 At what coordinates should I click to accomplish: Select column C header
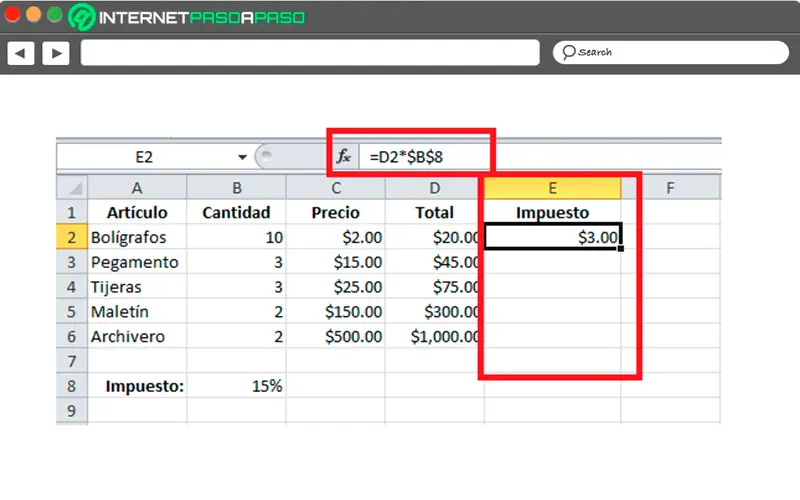[x=336, y=188]
